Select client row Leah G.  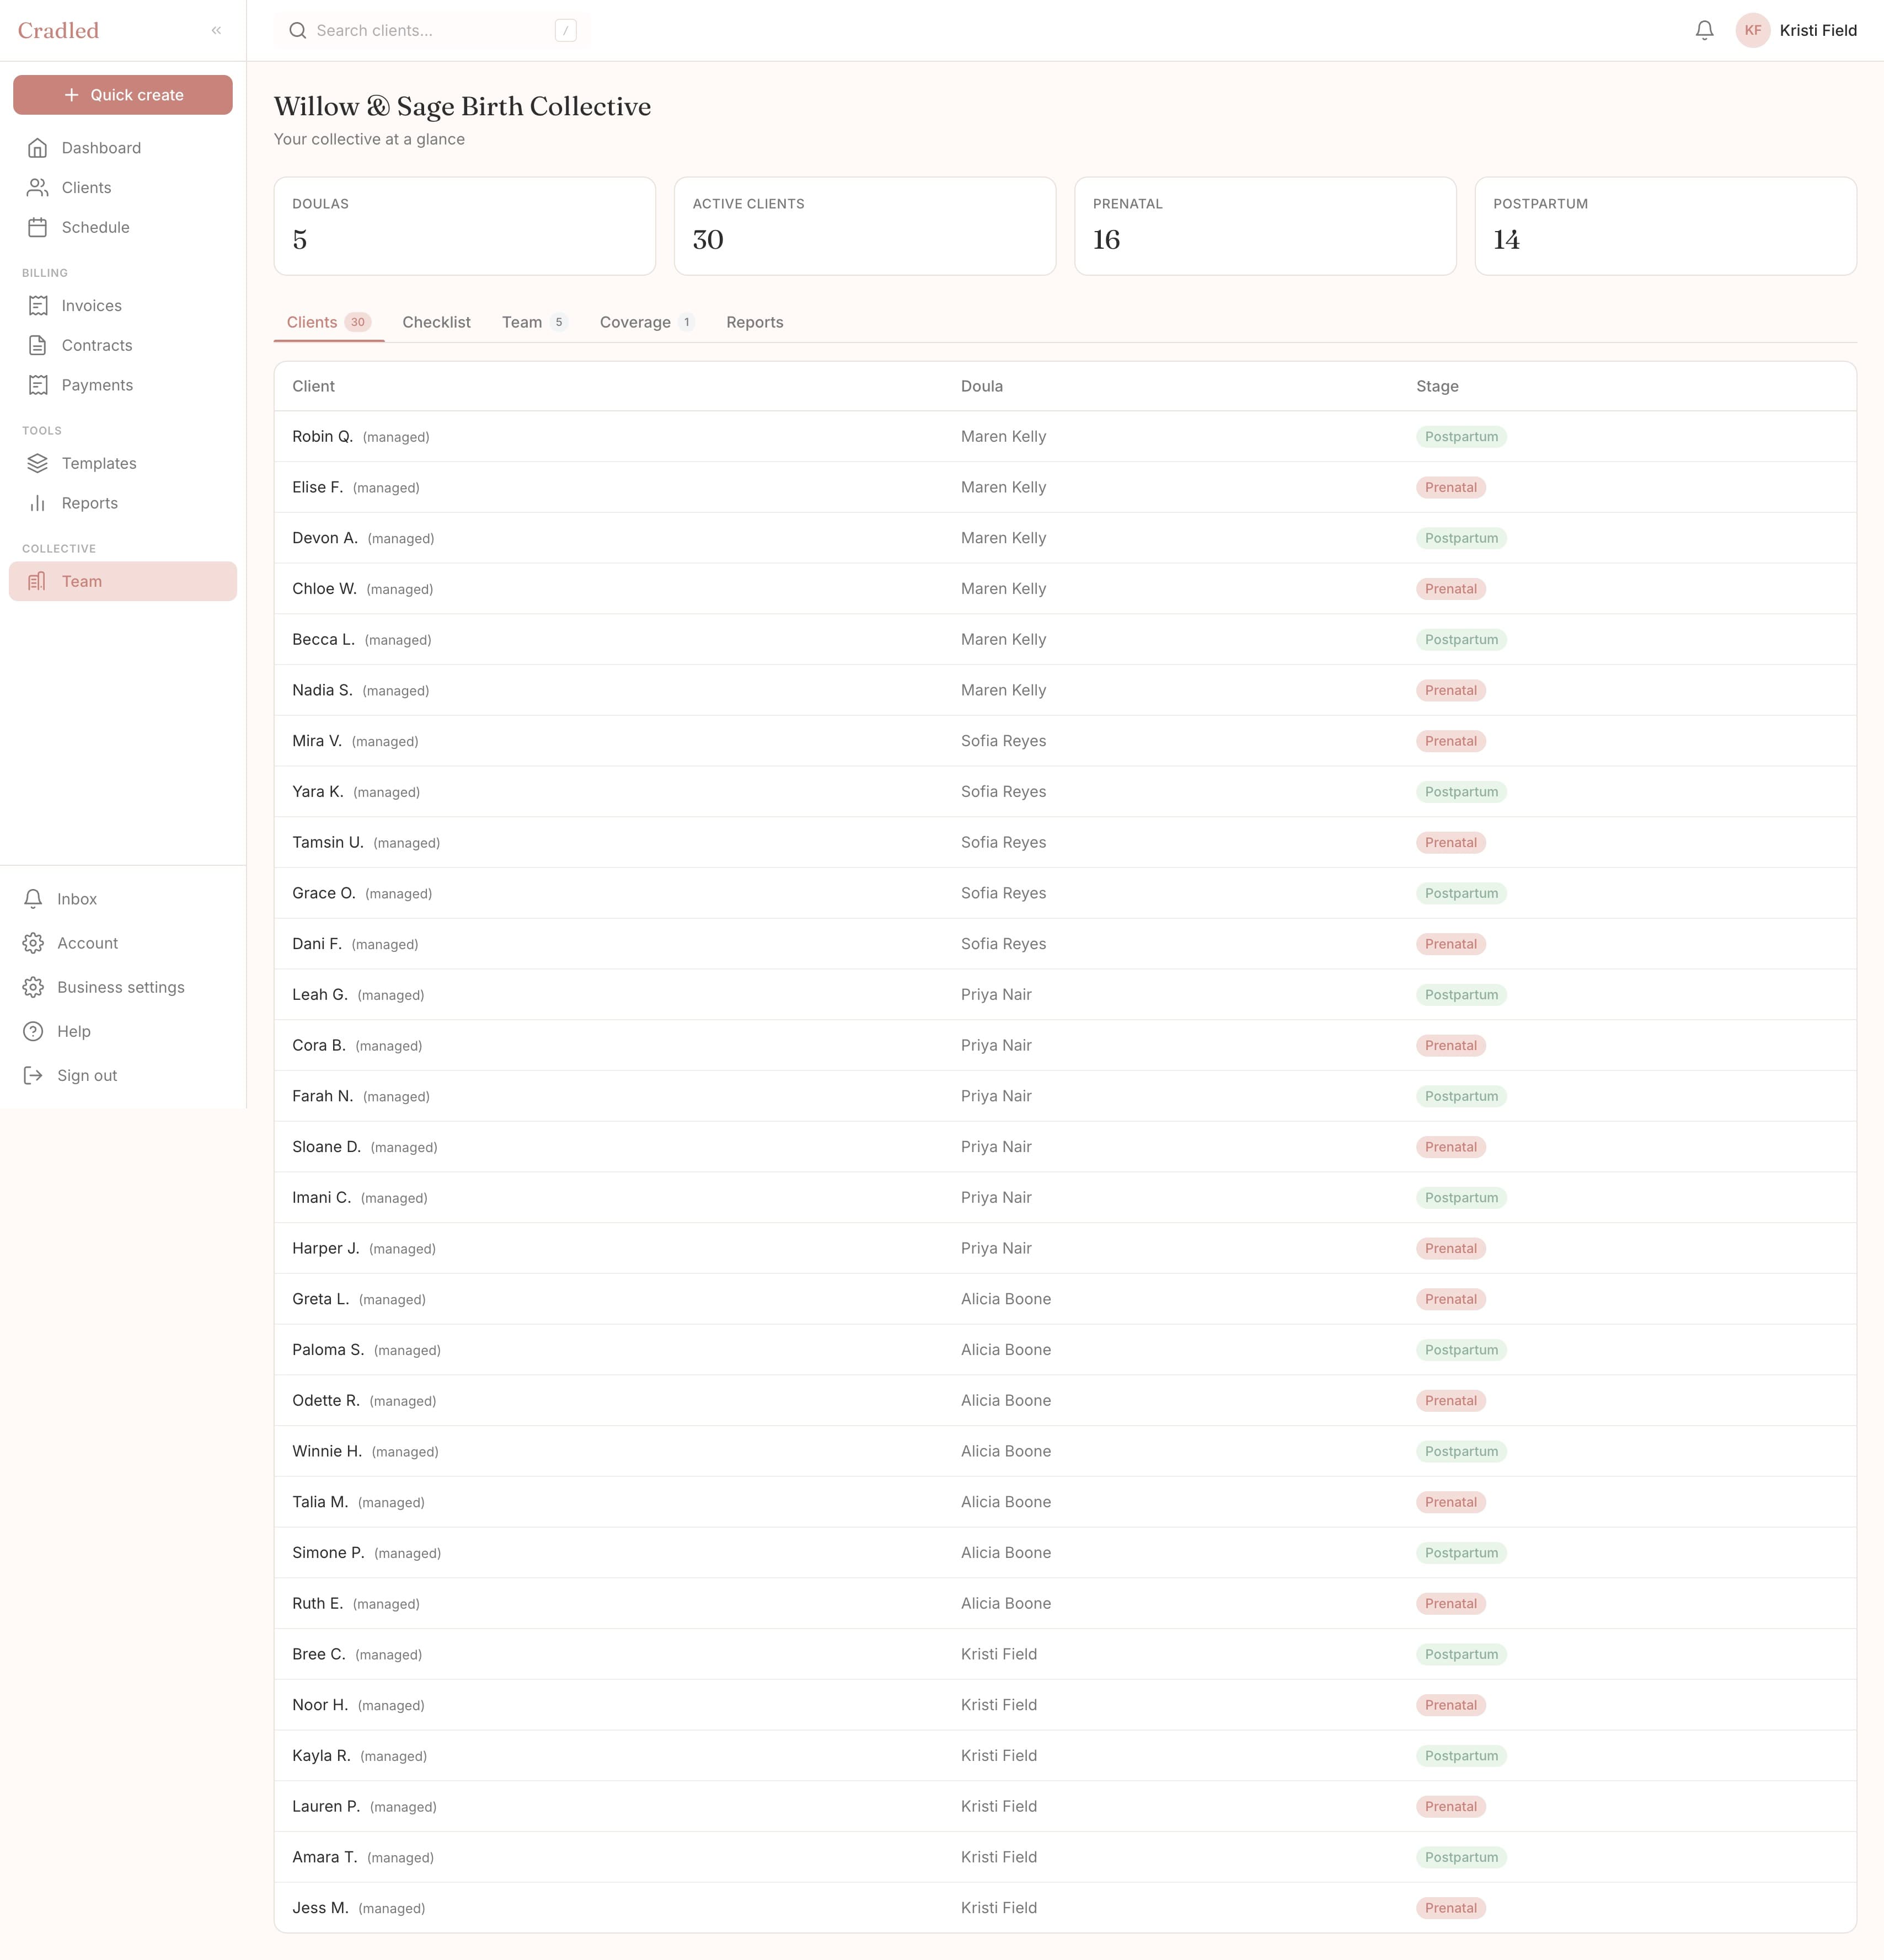click(x=1065, y=995)
